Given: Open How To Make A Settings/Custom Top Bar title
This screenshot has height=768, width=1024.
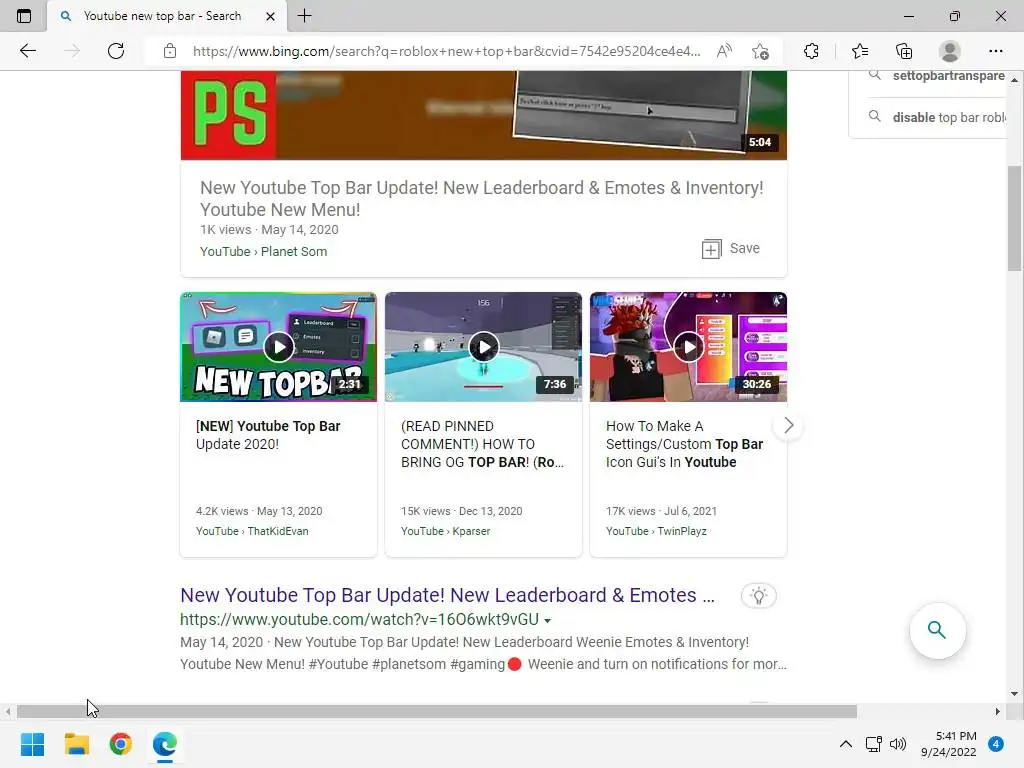Looking at the screenshot, I should tap(684, 444).
